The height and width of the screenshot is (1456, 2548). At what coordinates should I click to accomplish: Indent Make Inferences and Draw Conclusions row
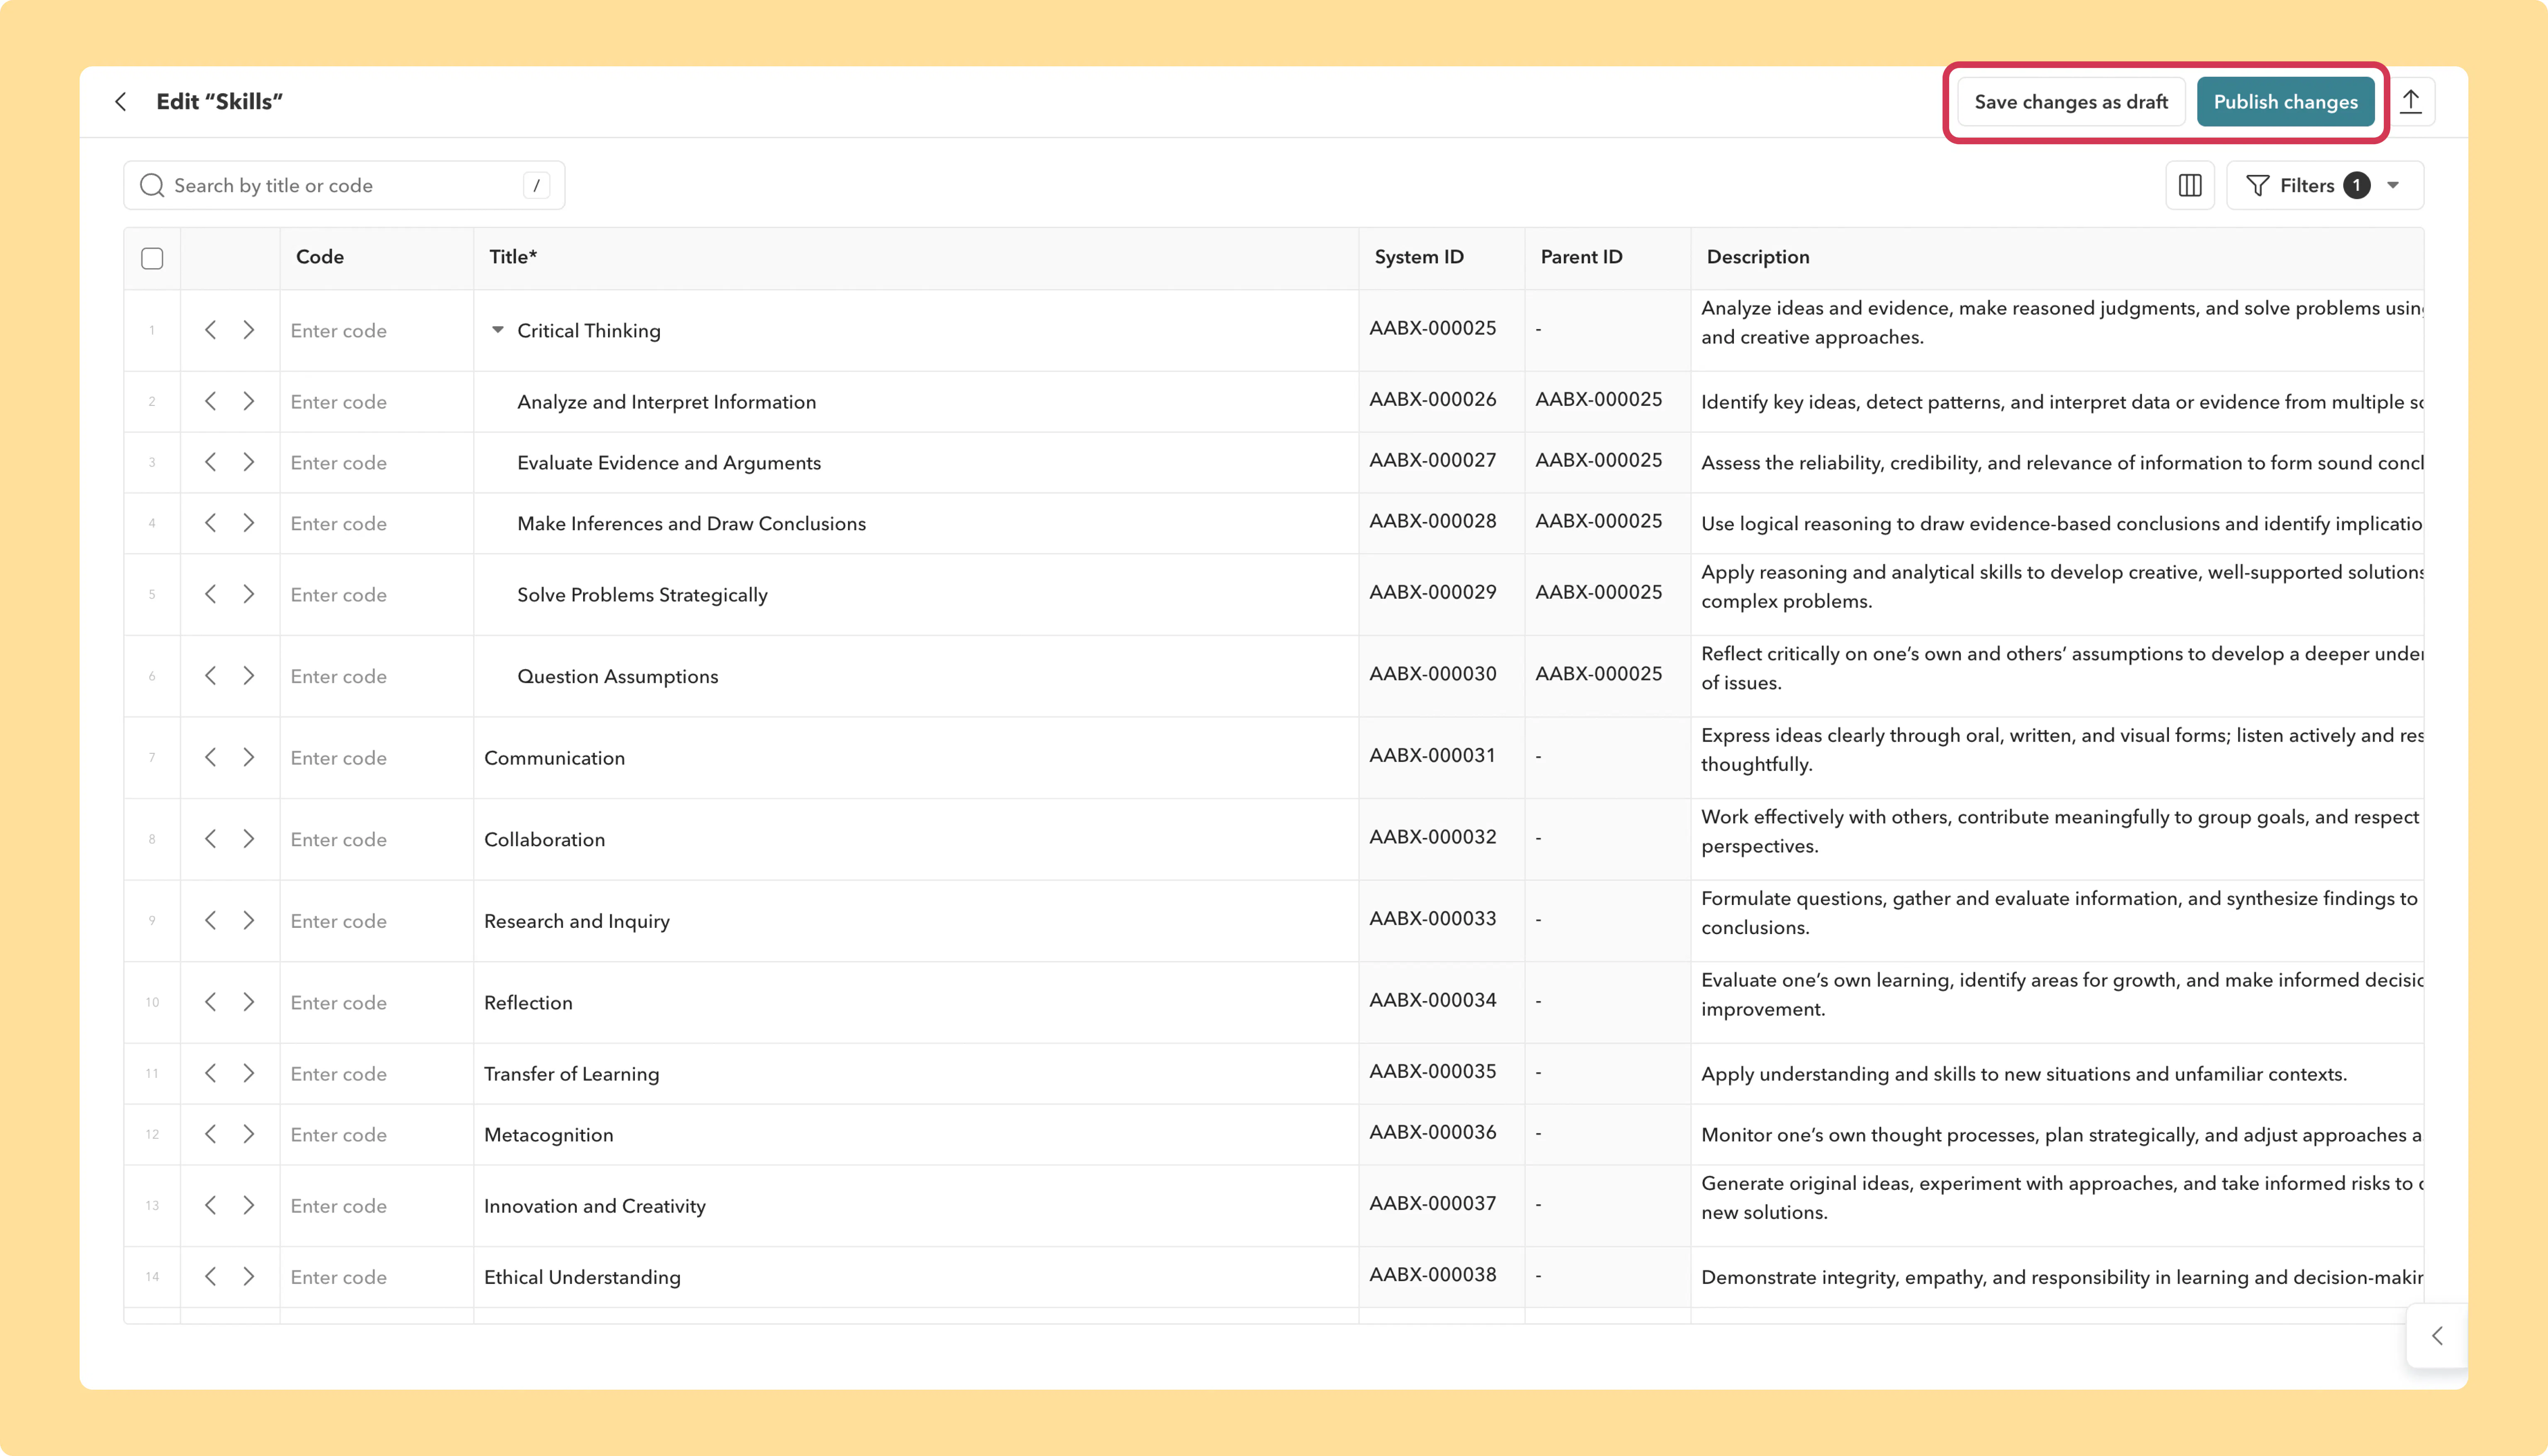[249, 523]
